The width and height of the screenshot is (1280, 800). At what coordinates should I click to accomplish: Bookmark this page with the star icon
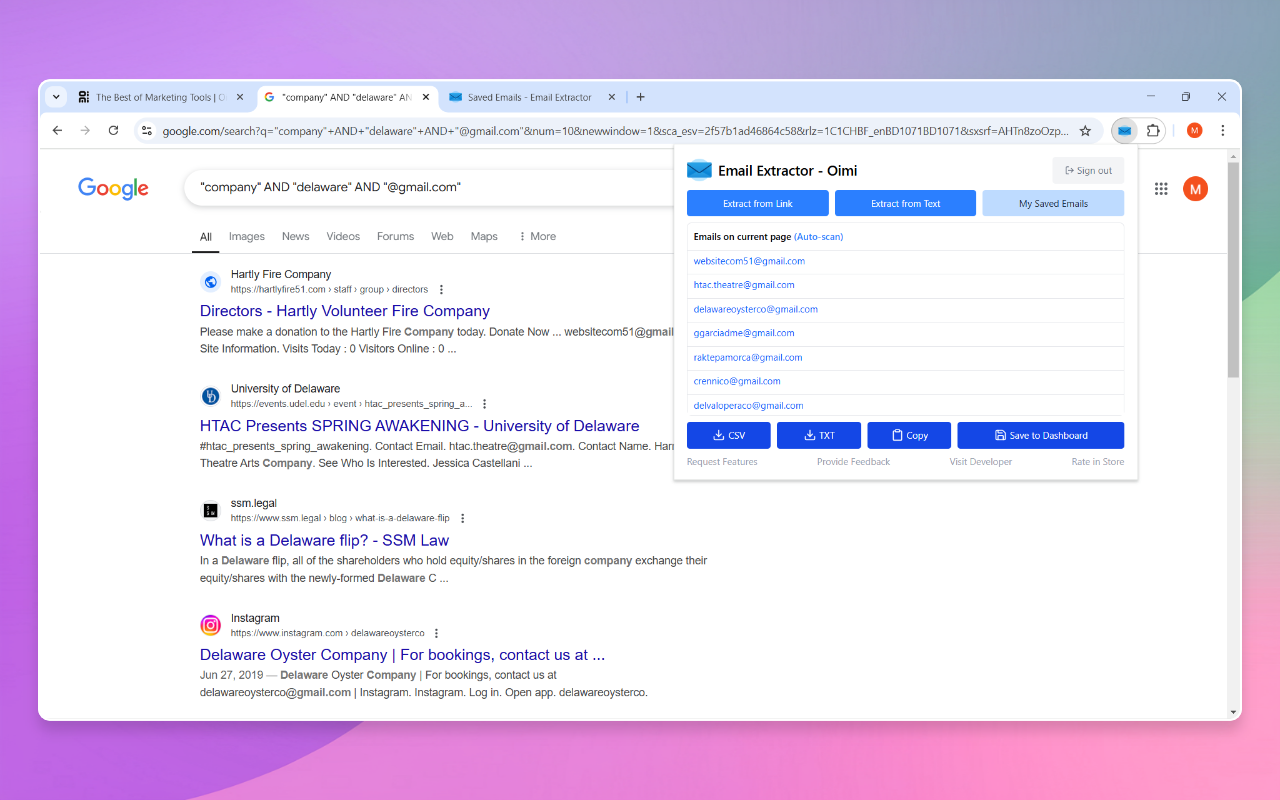tap(1085, 131)
